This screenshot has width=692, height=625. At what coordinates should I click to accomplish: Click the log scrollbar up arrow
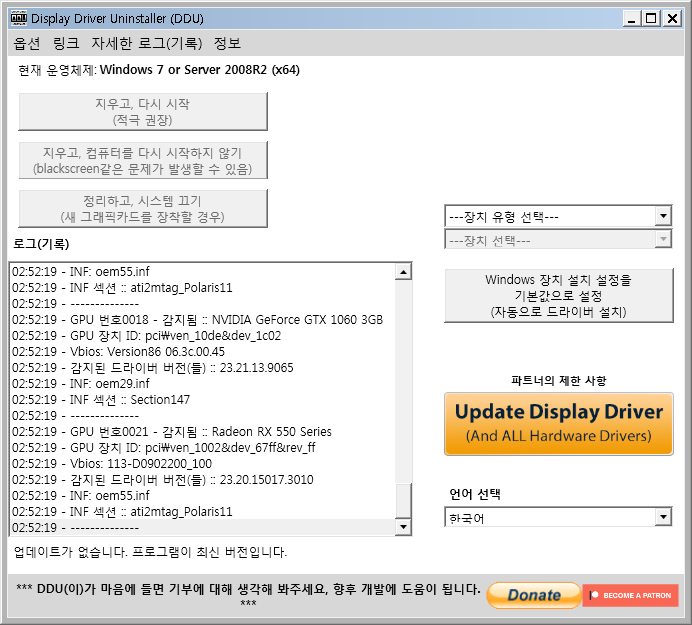(x=403, y=272)
